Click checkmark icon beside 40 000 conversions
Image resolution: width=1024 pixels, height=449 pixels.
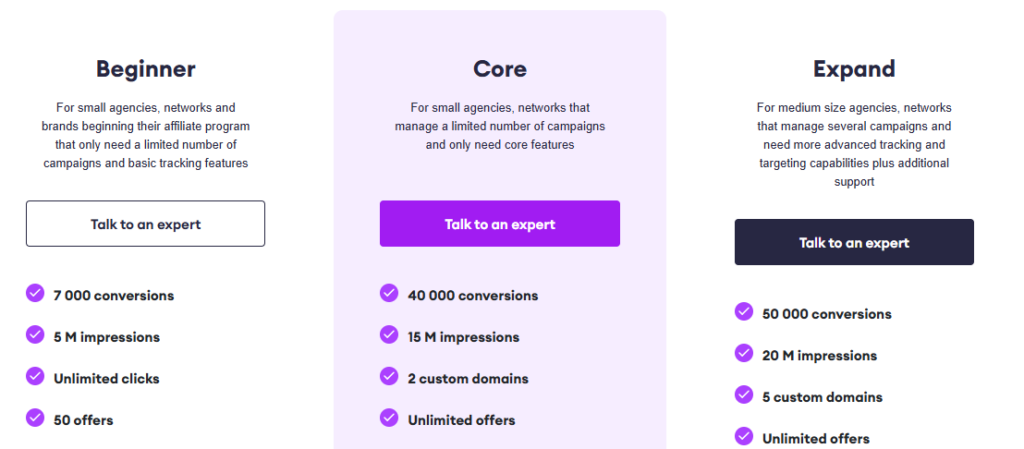[x=389, y=293]
